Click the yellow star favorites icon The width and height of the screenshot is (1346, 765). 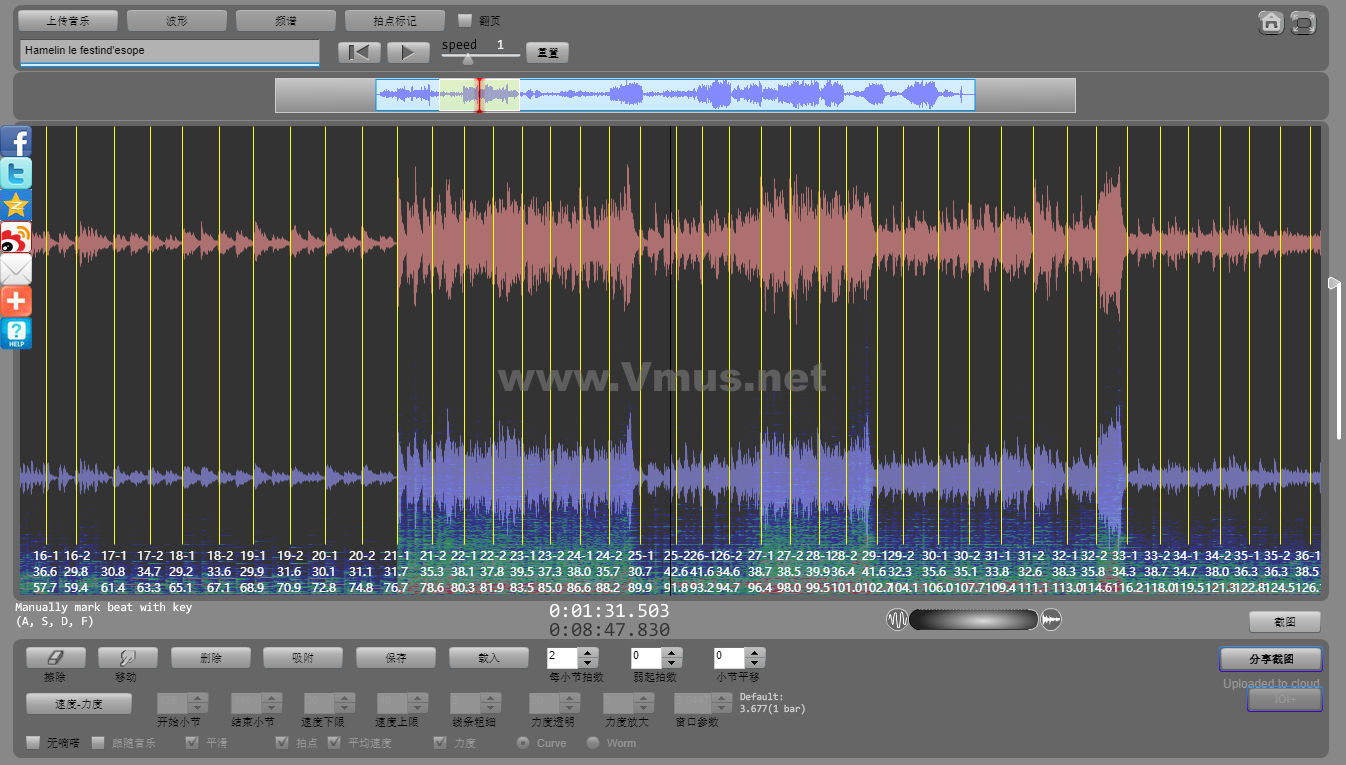(16, 205)
